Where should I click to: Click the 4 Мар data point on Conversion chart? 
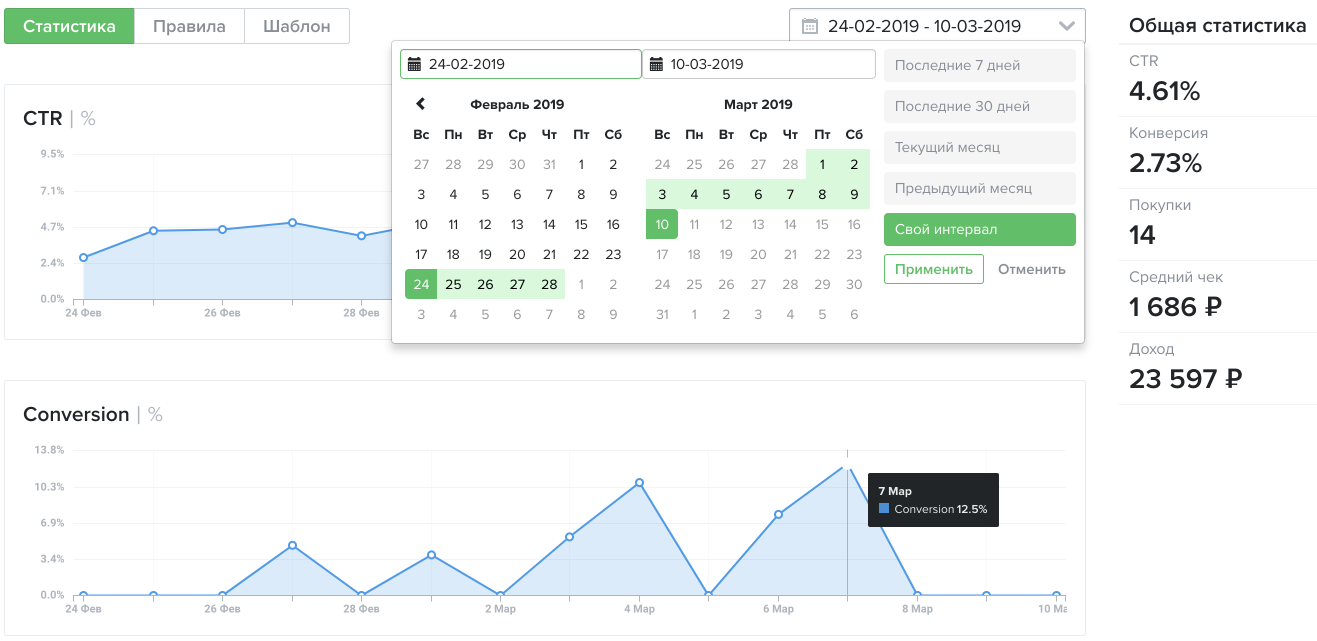[x=639, y=483]
